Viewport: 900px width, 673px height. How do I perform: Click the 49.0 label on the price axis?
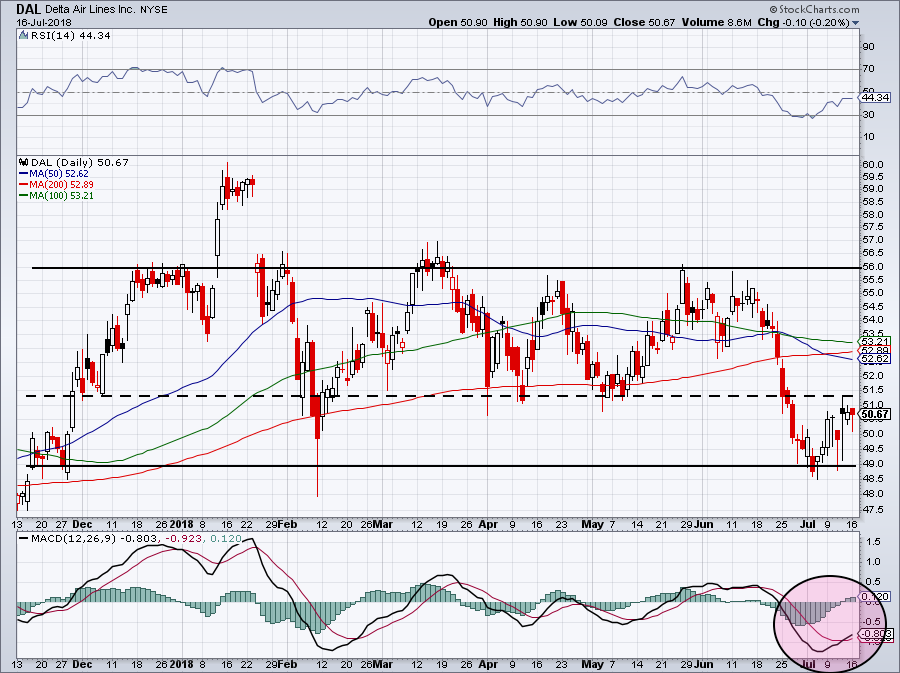point(873,464)
